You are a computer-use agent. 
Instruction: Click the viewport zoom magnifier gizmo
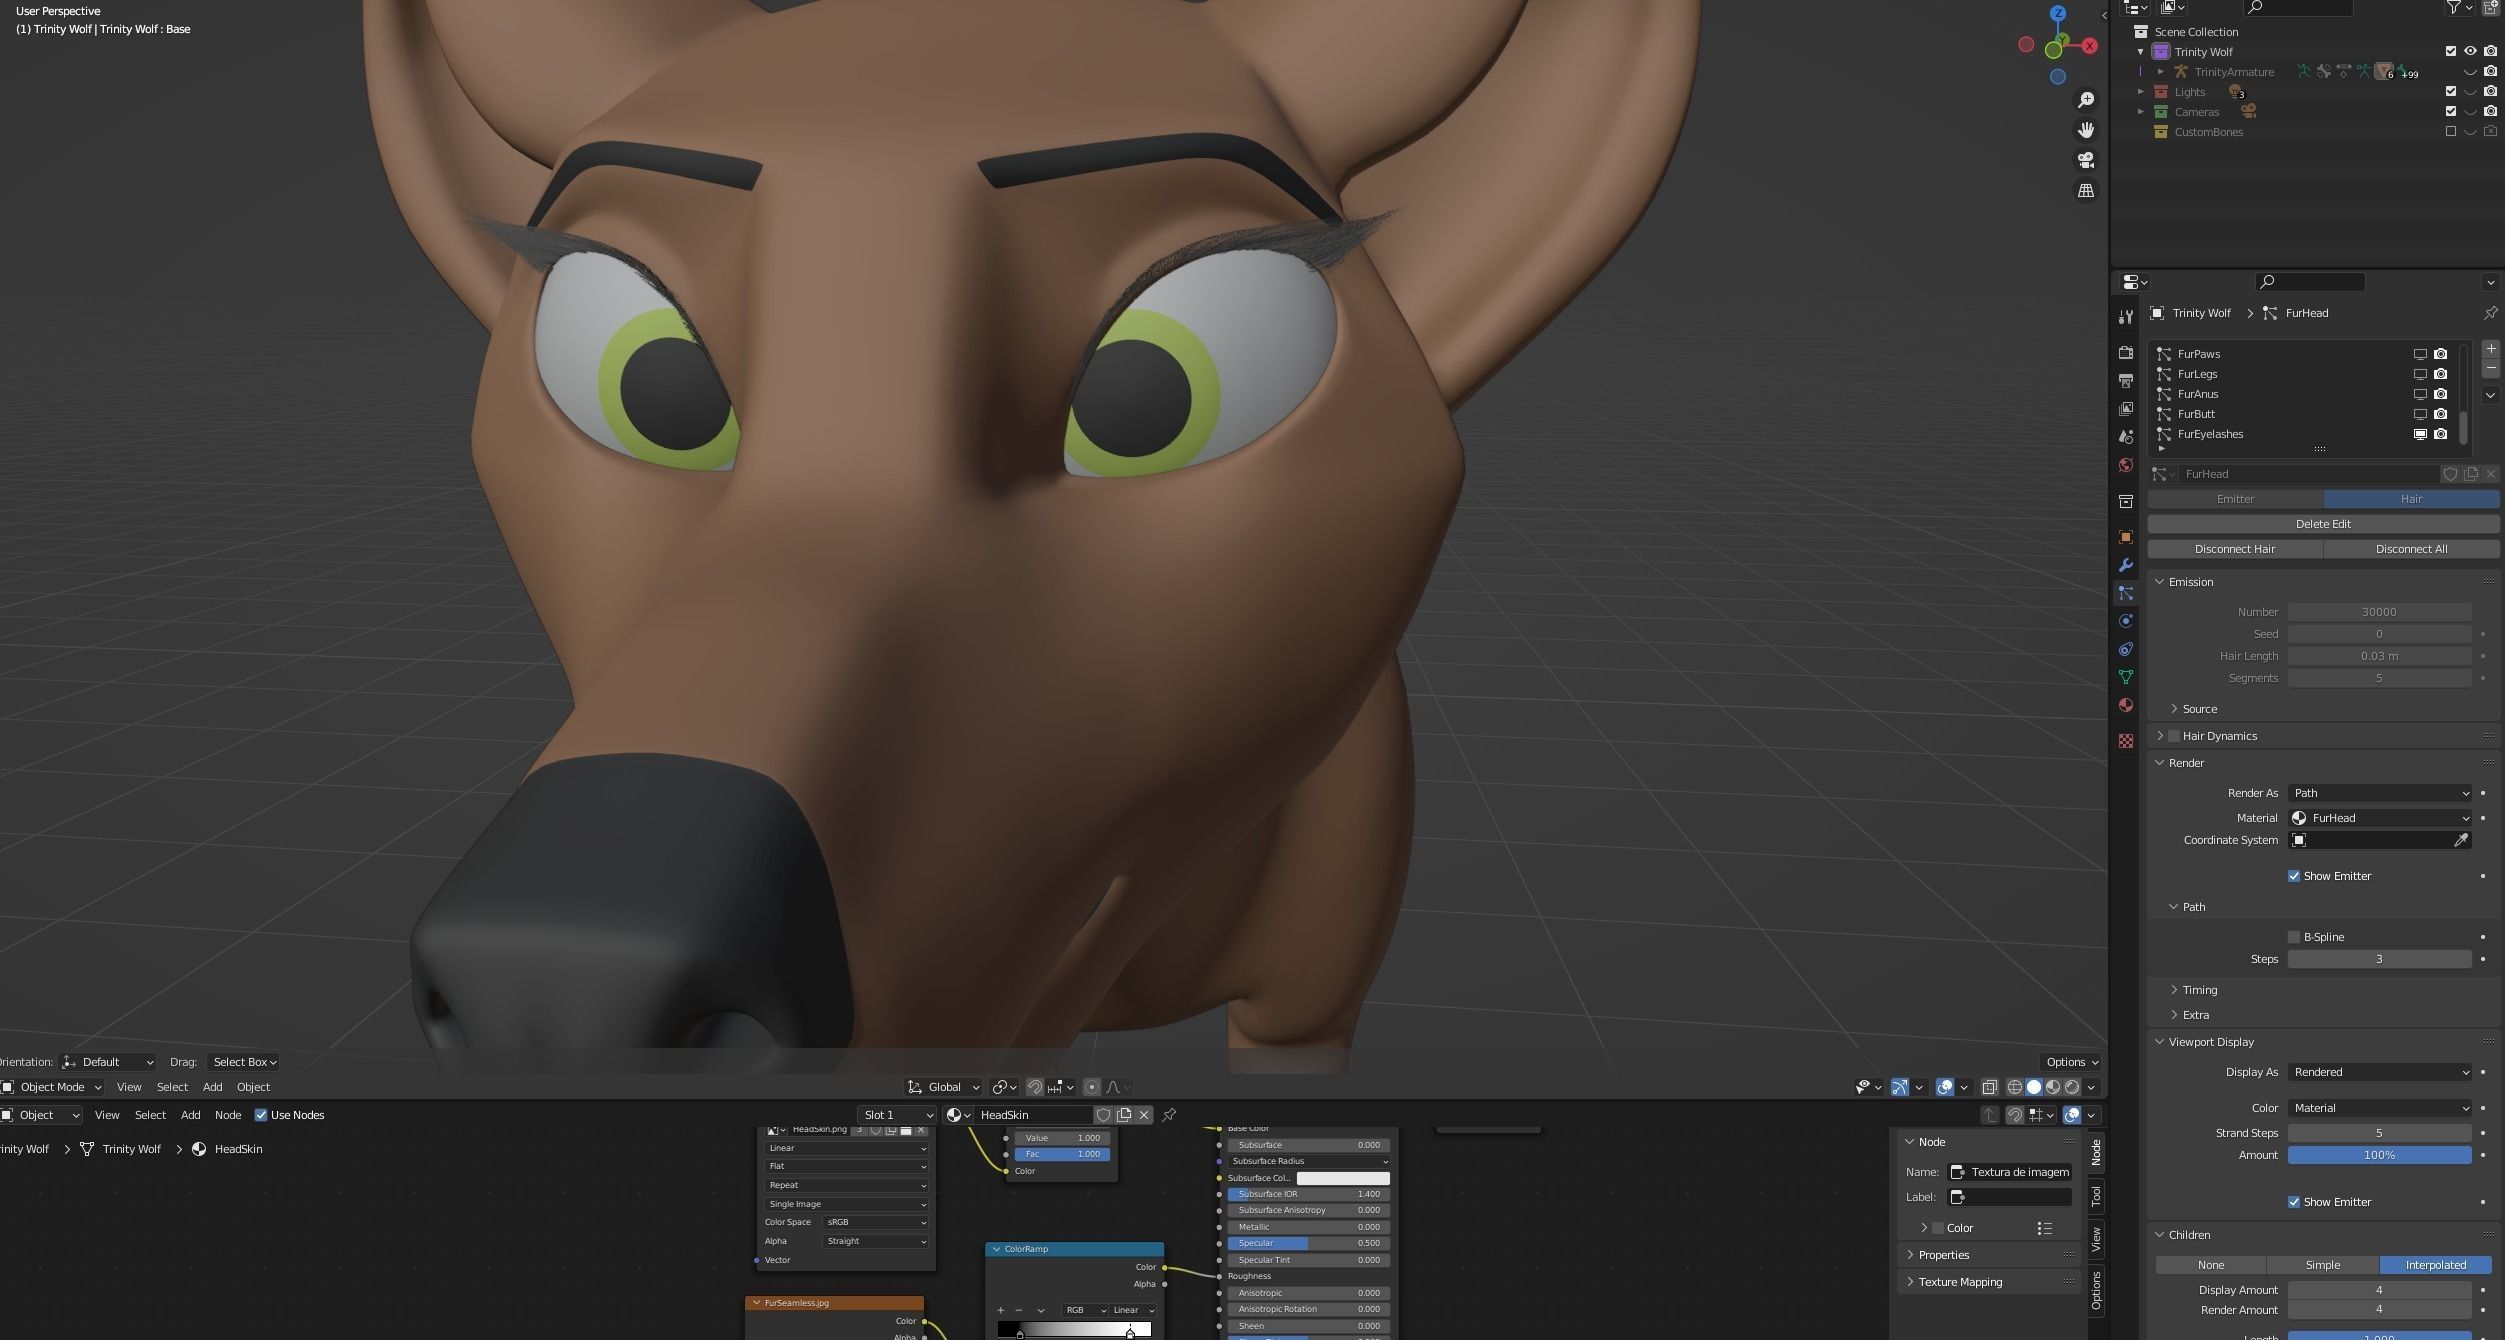pos(2086,100)
